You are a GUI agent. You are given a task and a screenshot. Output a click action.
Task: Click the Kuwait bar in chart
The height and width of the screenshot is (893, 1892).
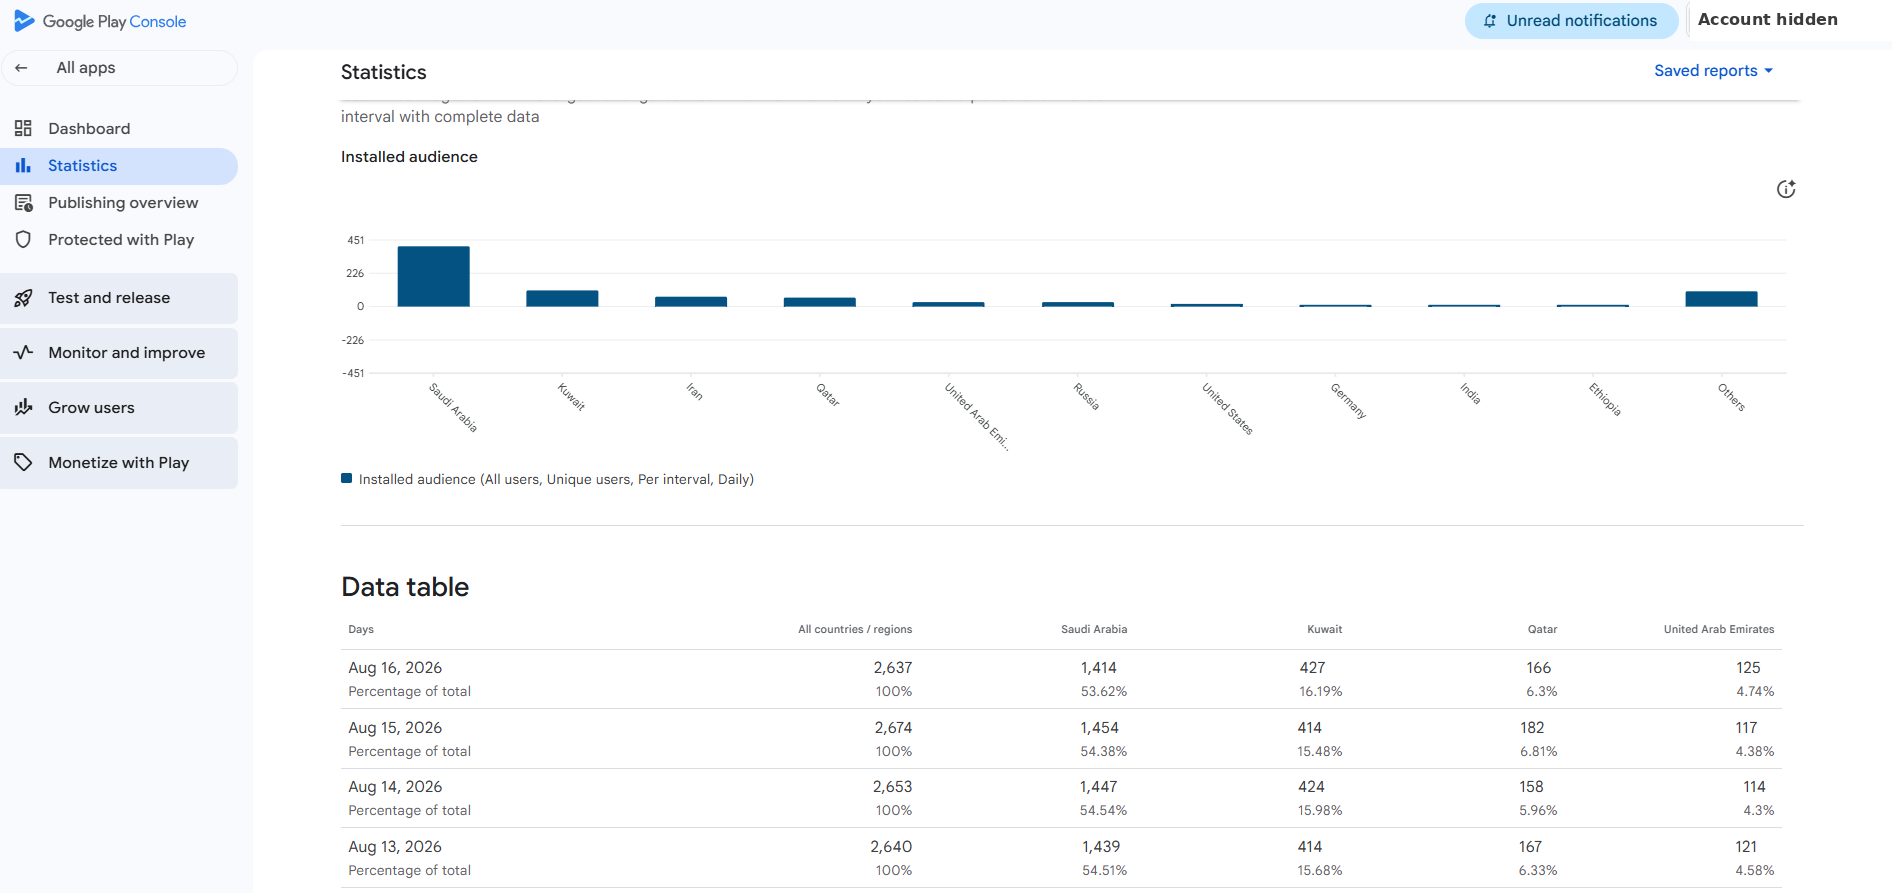(x=562, y=298)
